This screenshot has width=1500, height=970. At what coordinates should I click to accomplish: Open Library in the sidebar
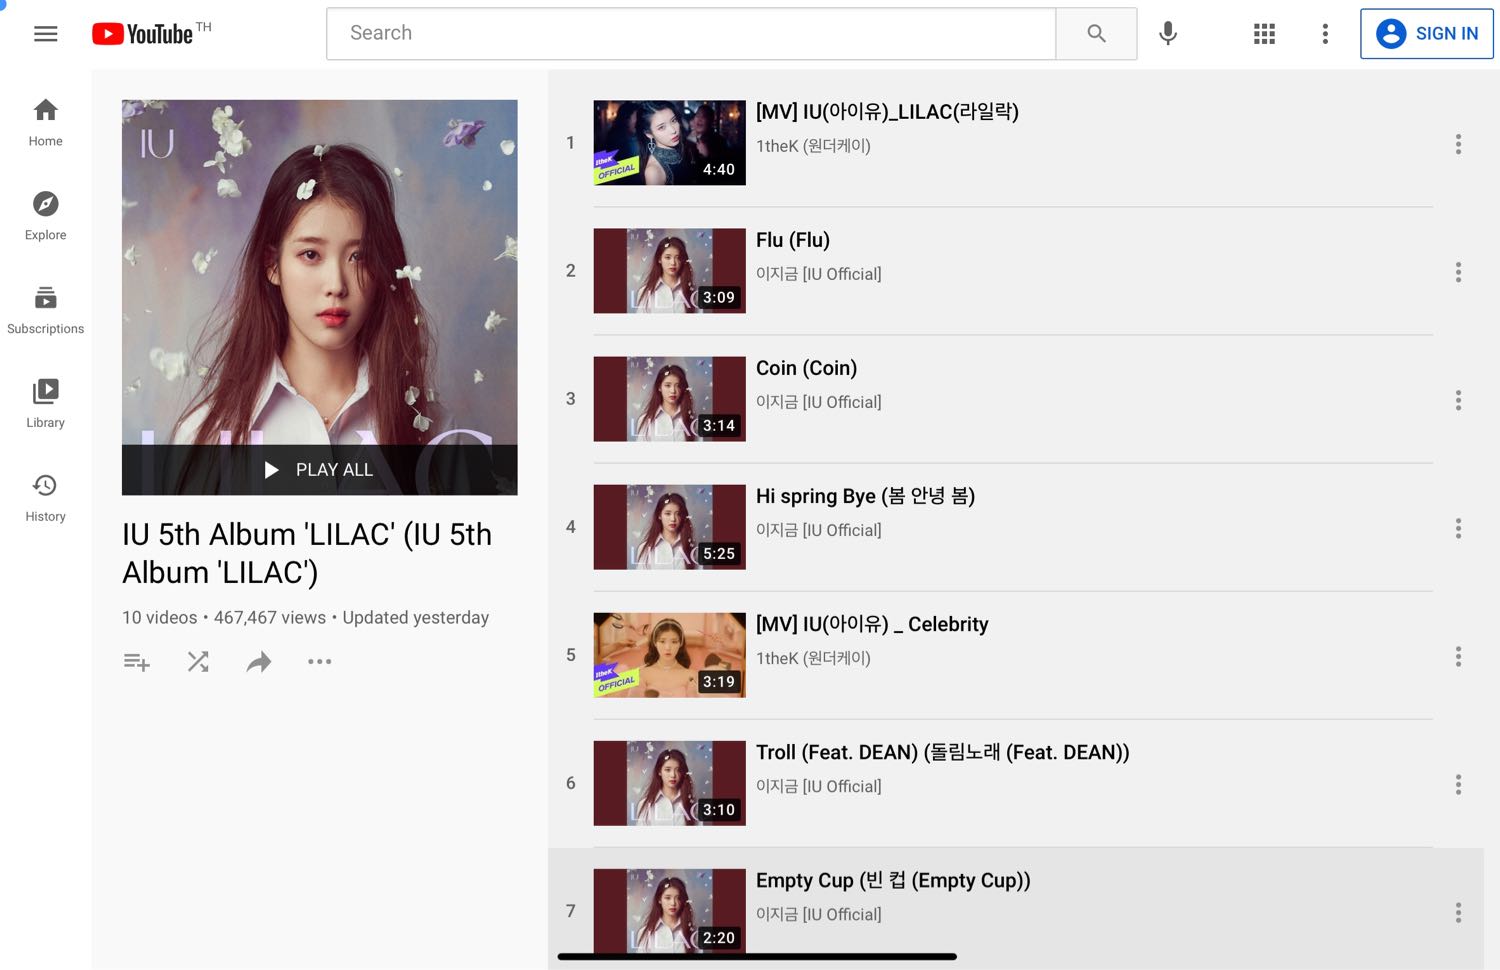tap(45, 404)
